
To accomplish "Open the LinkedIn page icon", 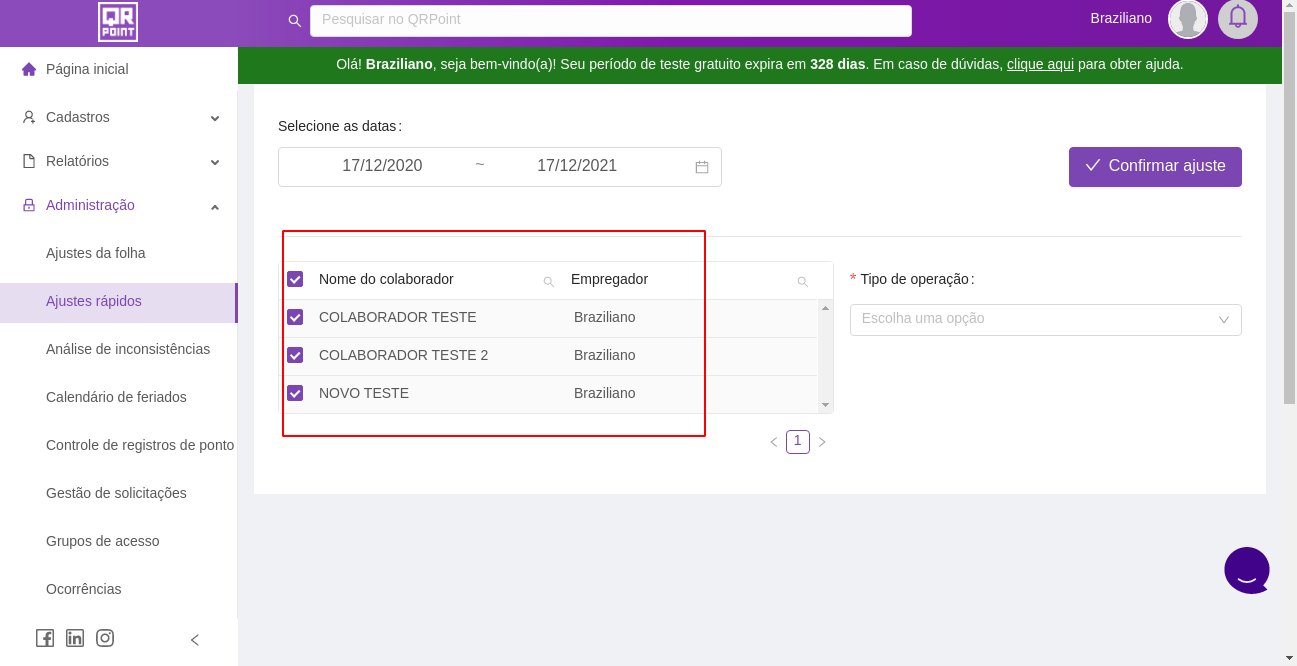I will 75,638.
